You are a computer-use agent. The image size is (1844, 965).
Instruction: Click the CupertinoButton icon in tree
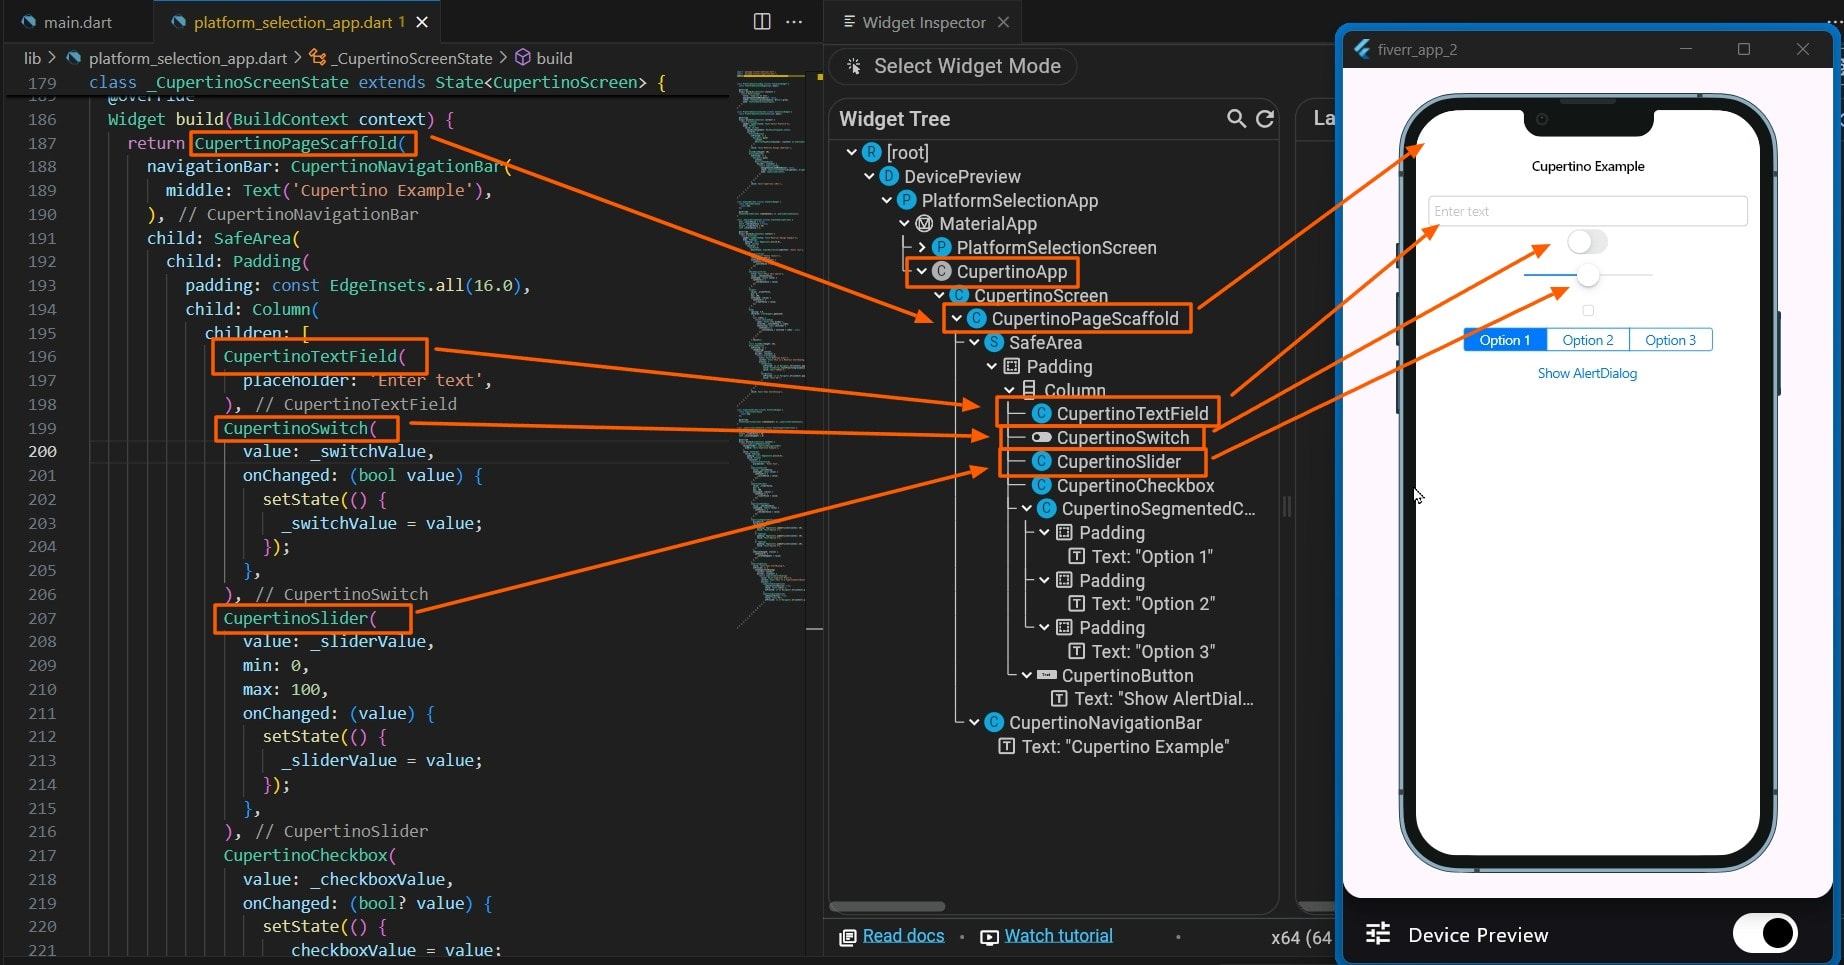click(x=1047, y=675)
